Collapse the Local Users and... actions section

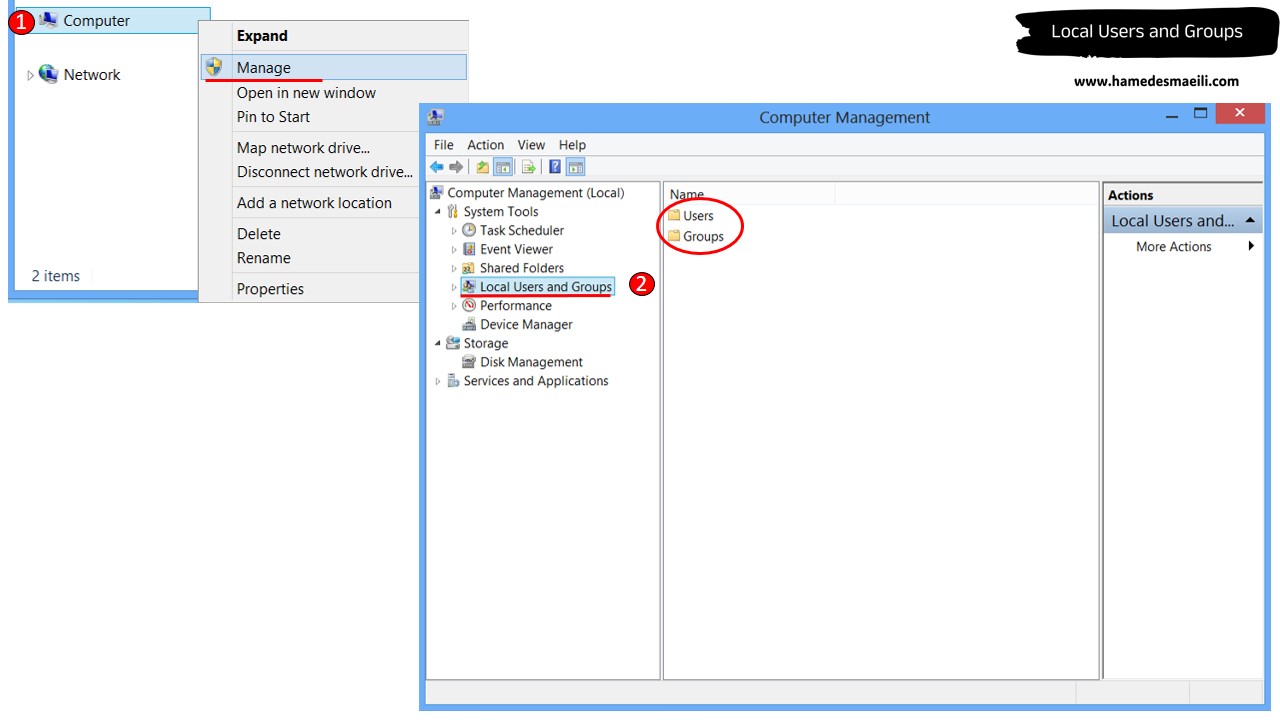click(x=1250, y=221)
